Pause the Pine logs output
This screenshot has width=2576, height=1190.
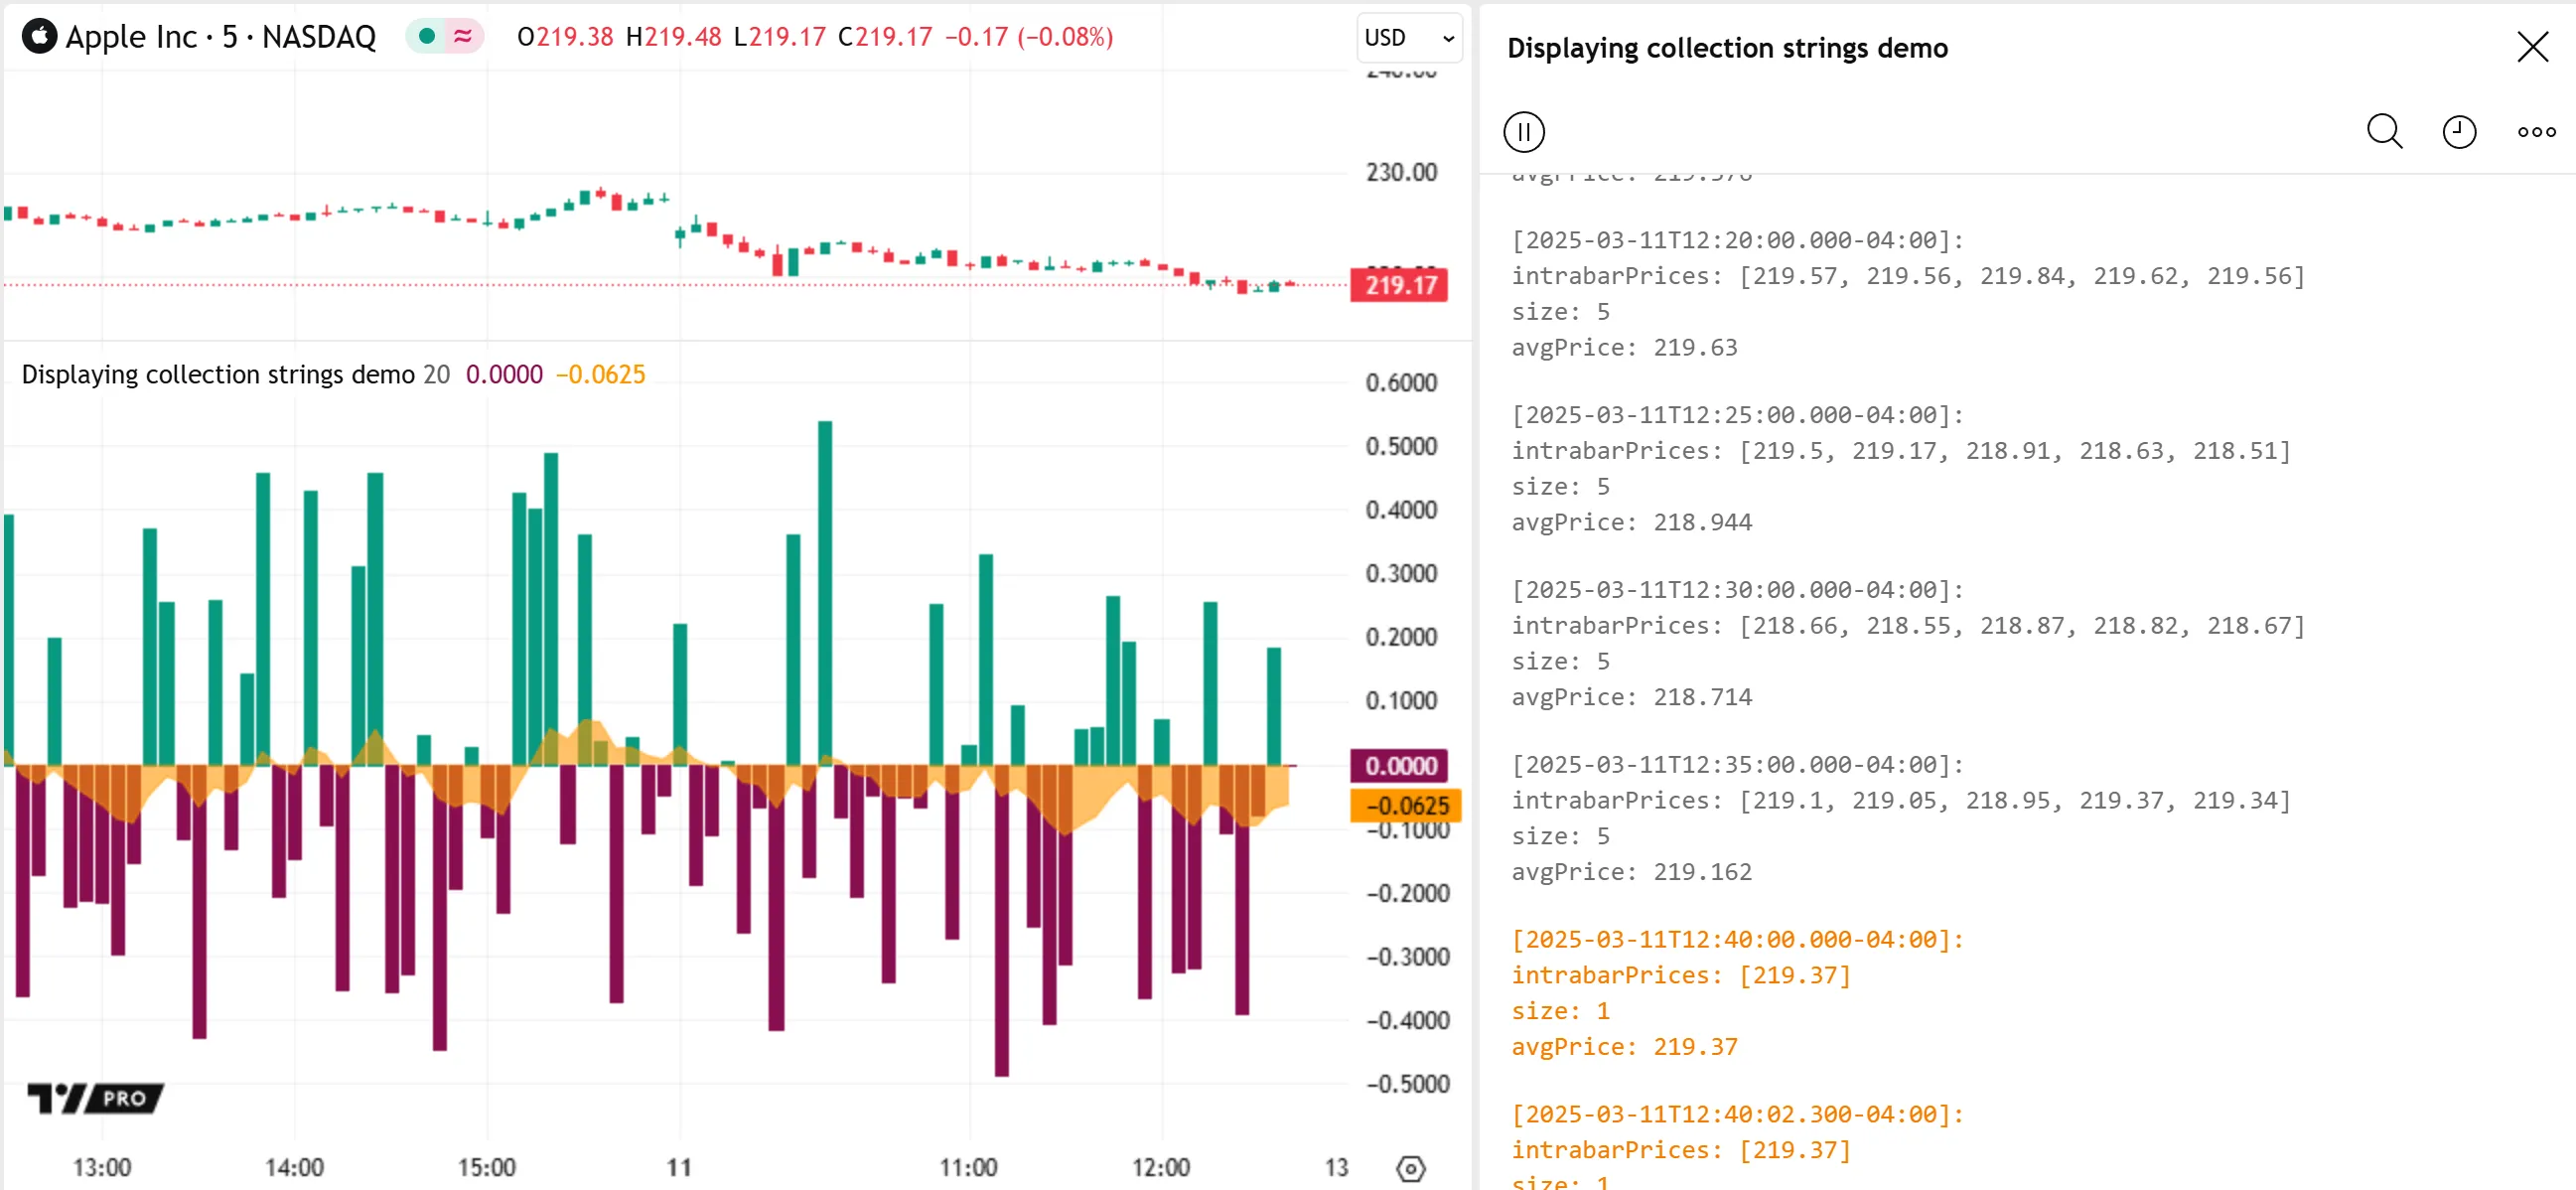[1523, 132]
